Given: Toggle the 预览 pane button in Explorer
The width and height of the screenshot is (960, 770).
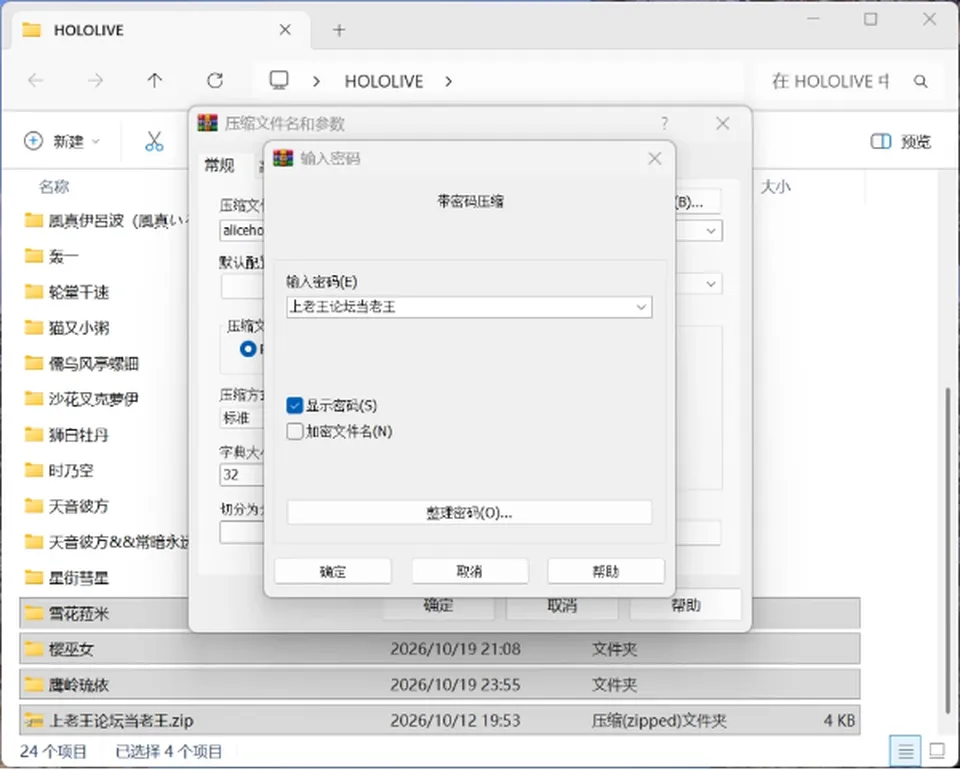Looking at the screenshot, I should (x=901, y=141).
